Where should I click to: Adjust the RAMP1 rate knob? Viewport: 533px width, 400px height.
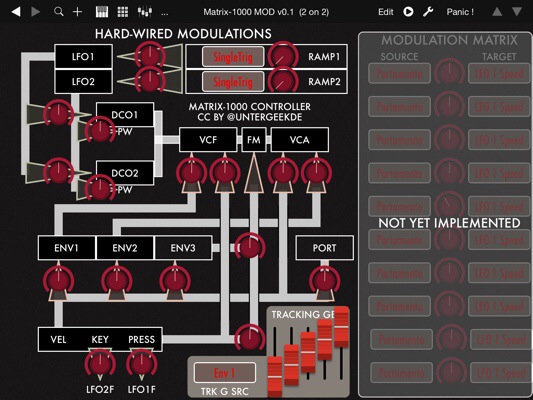[283, 56]
